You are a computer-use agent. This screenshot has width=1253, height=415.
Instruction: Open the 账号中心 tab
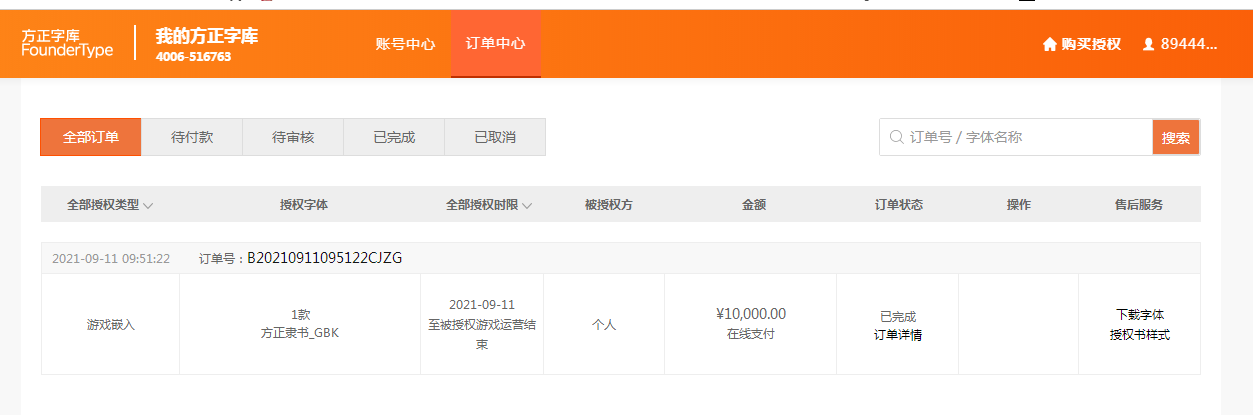[405, 44]
